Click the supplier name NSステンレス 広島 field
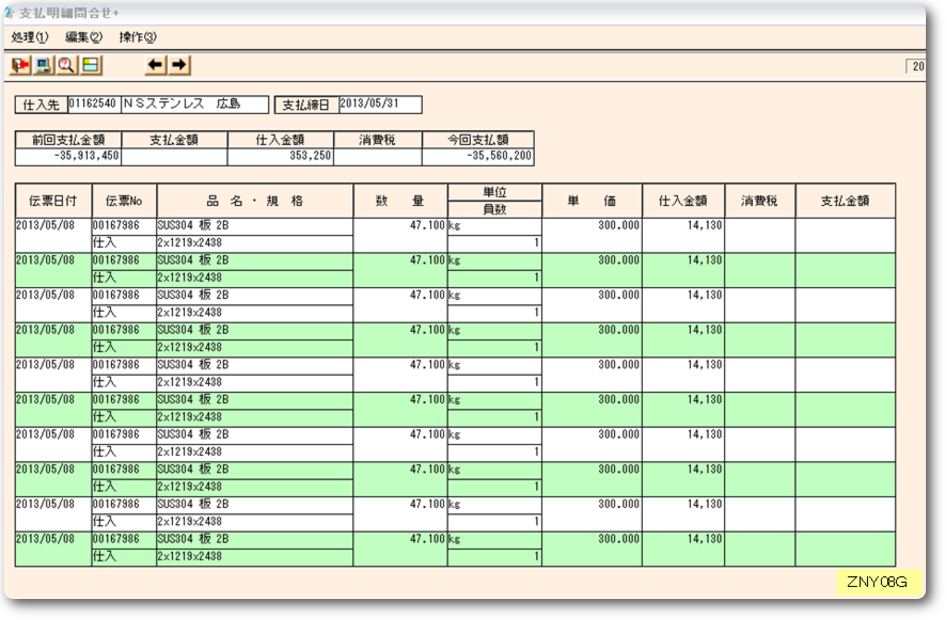The height and width of the screenshot is (620, 947). click(194, 104)
